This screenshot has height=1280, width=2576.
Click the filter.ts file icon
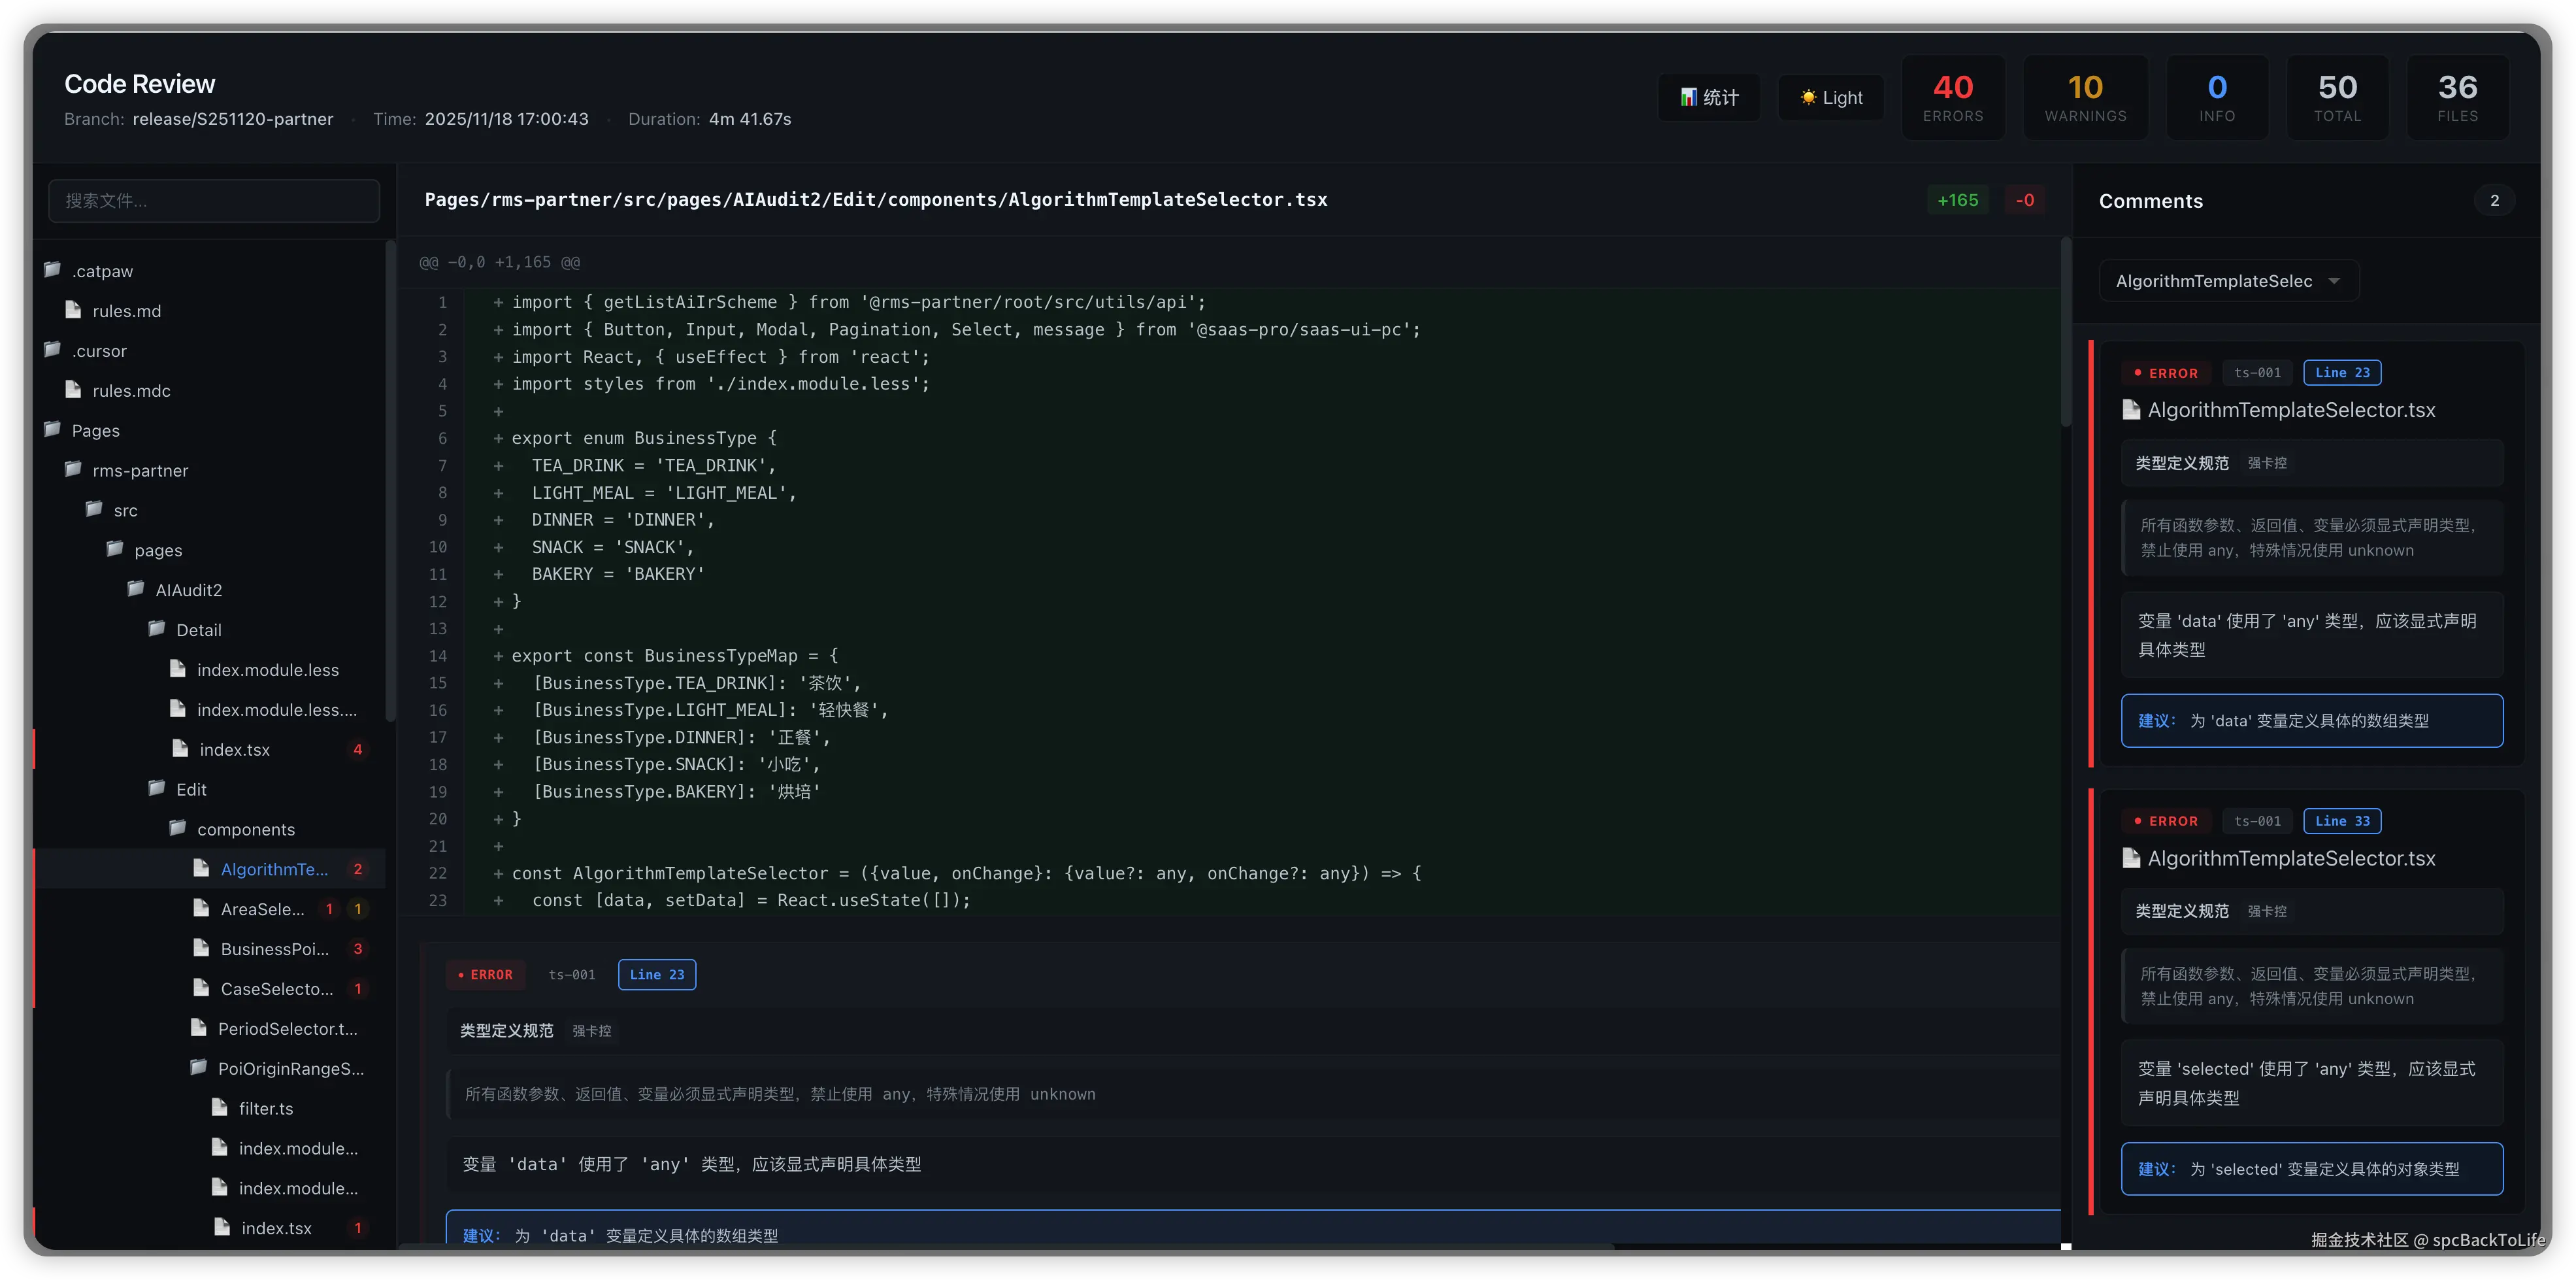[x=220, y=1107]
